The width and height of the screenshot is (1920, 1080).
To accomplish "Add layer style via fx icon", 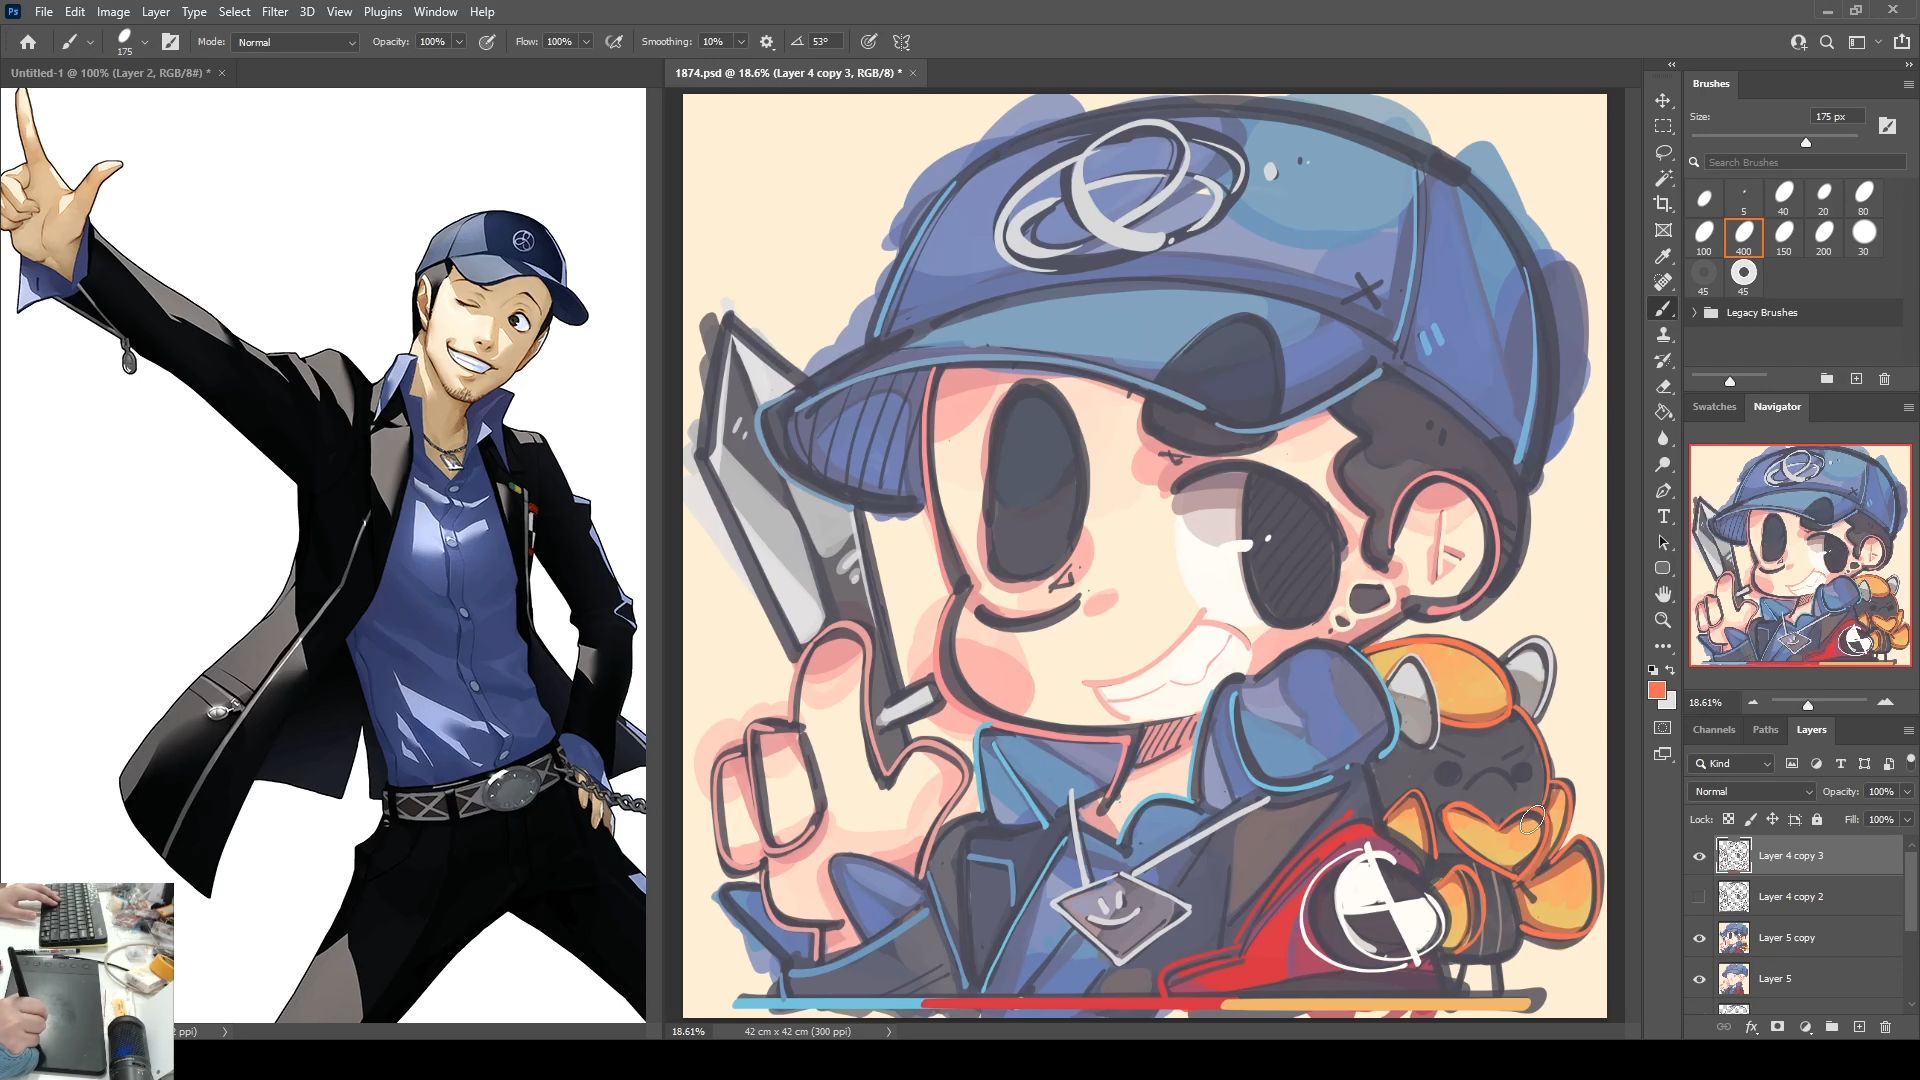I will (x=1751, y=1027).
